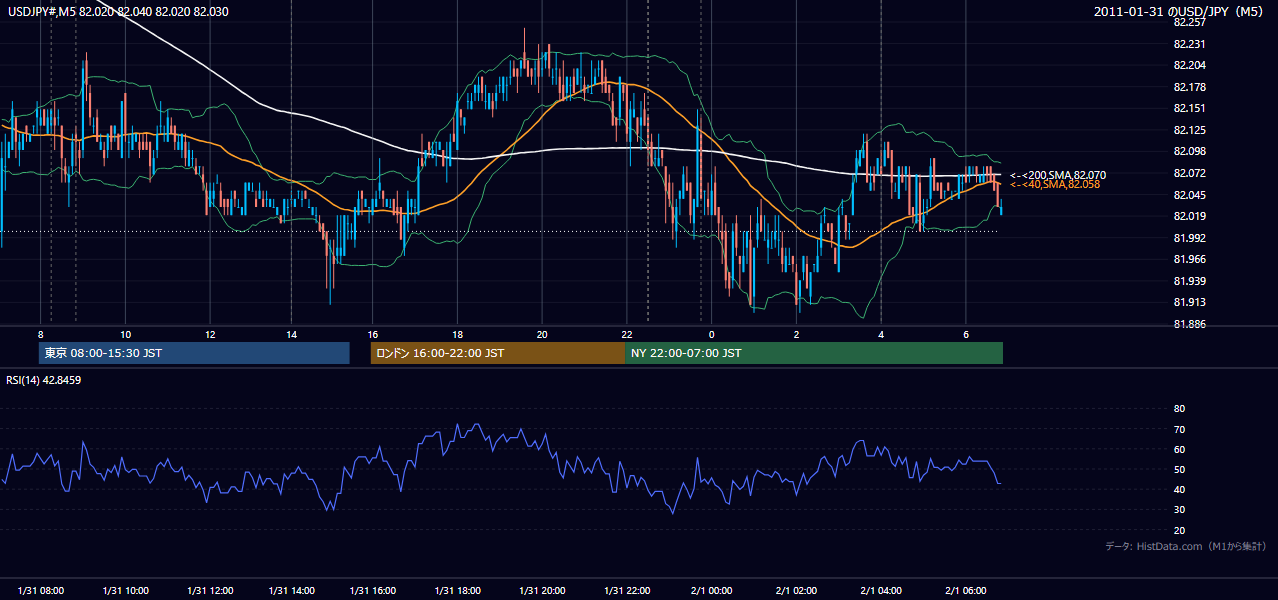This screenshot has height=600, width=1278.
Task: Click price label 82.125 on the axis
Action: [x=1188, y=130]
